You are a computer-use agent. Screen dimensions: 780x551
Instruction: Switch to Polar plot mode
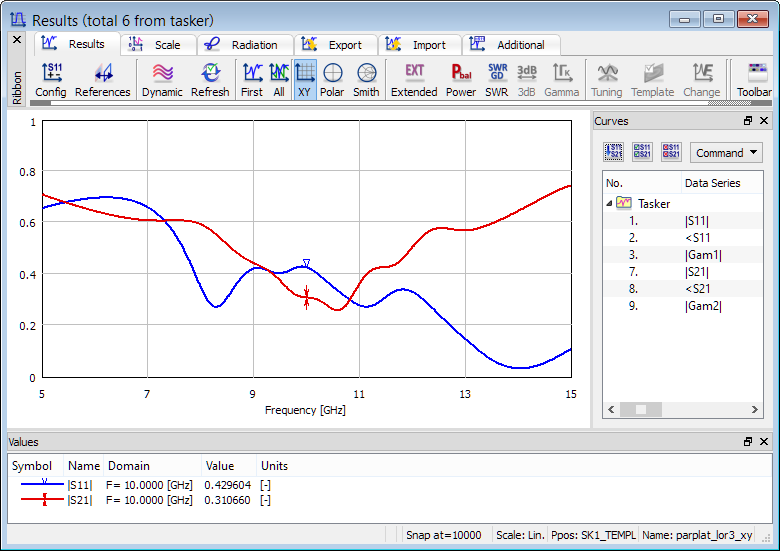click(x=332, y=79)
